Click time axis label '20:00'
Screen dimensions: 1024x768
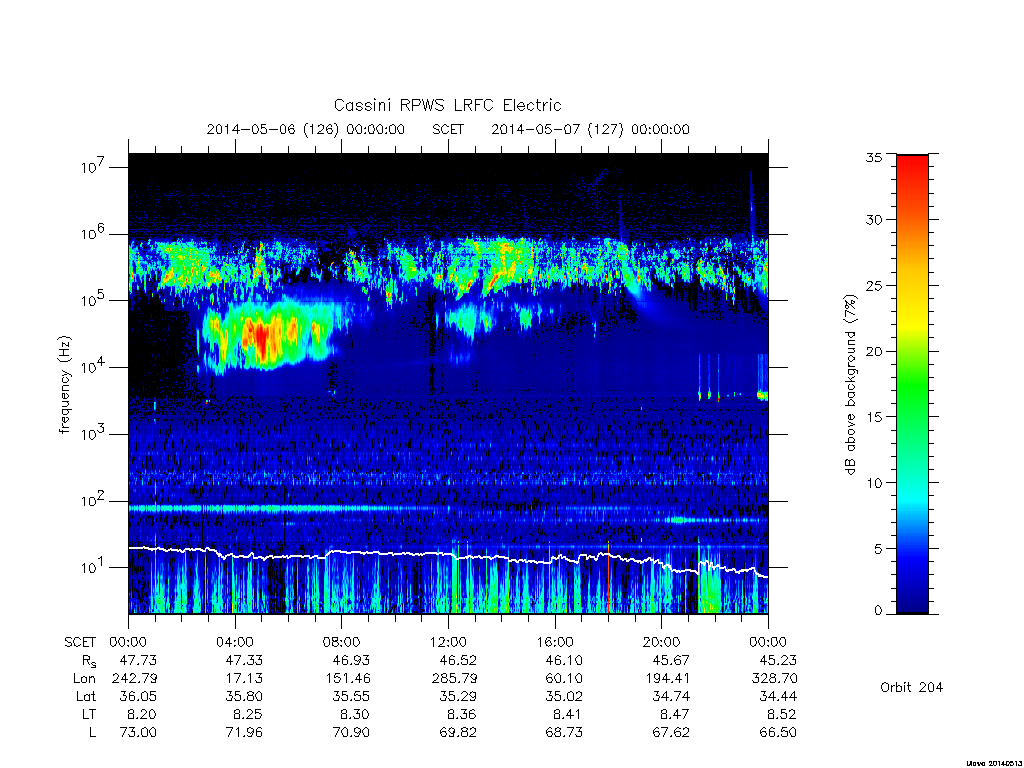tap(661, 642)
